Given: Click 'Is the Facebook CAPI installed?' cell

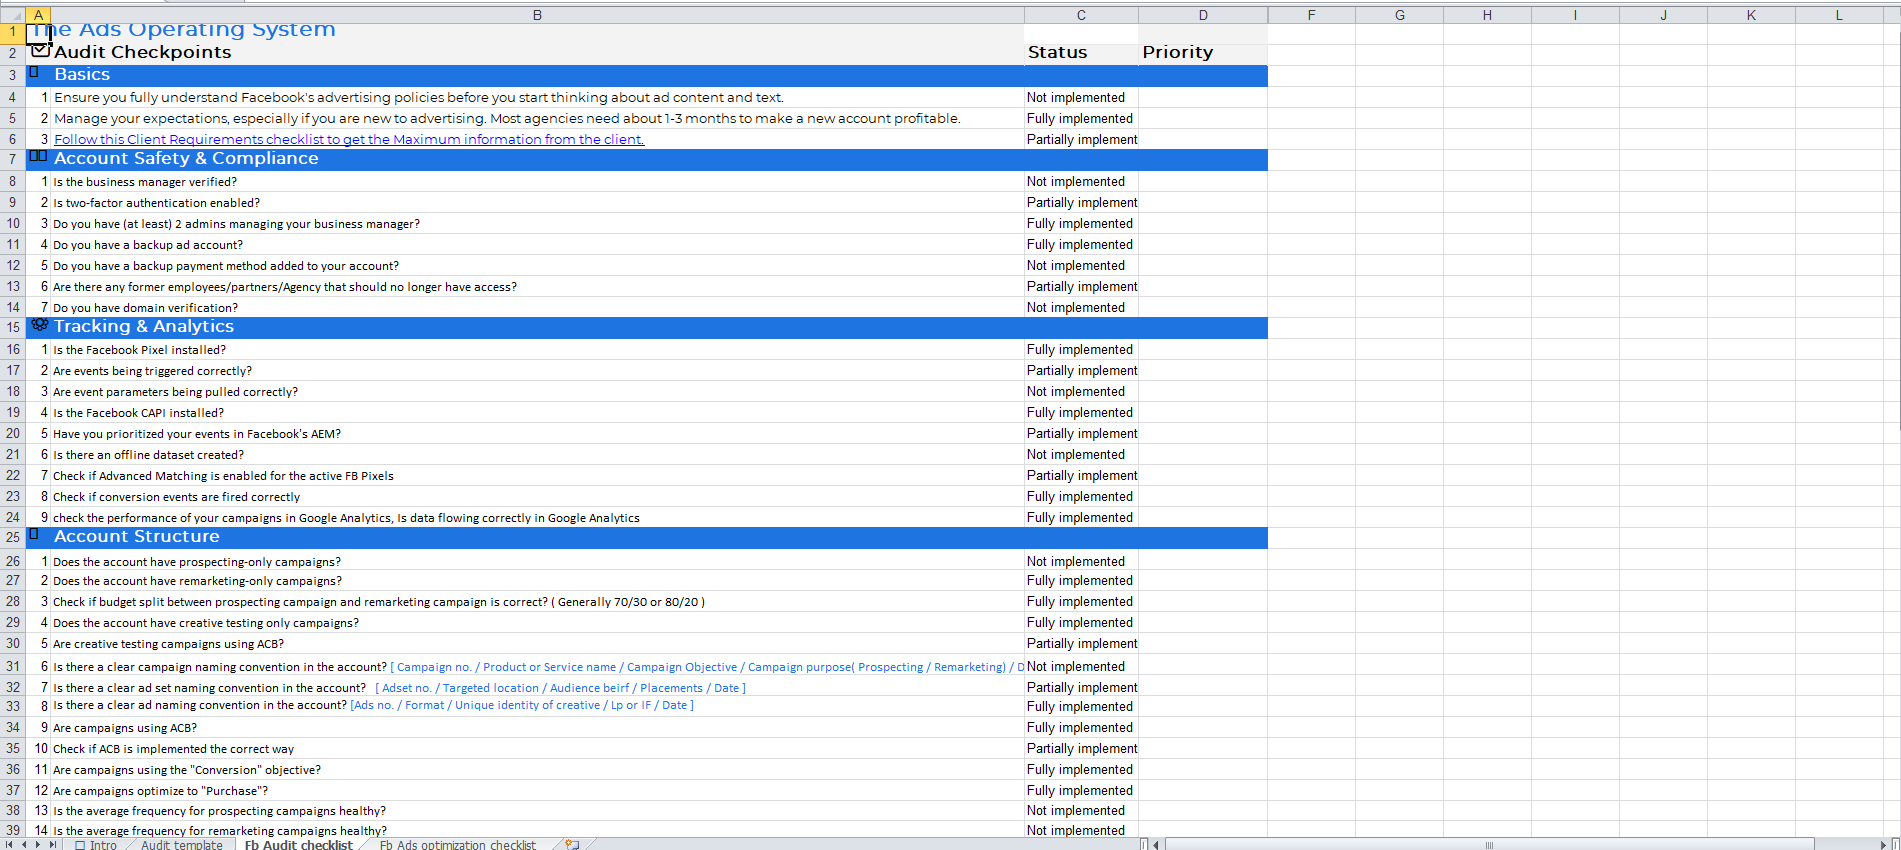Looking at the screenshot, I should 537,412.
